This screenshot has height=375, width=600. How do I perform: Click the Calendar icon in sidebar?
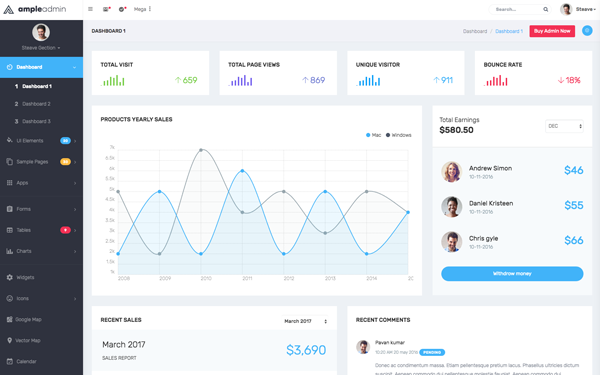point(10,361)
